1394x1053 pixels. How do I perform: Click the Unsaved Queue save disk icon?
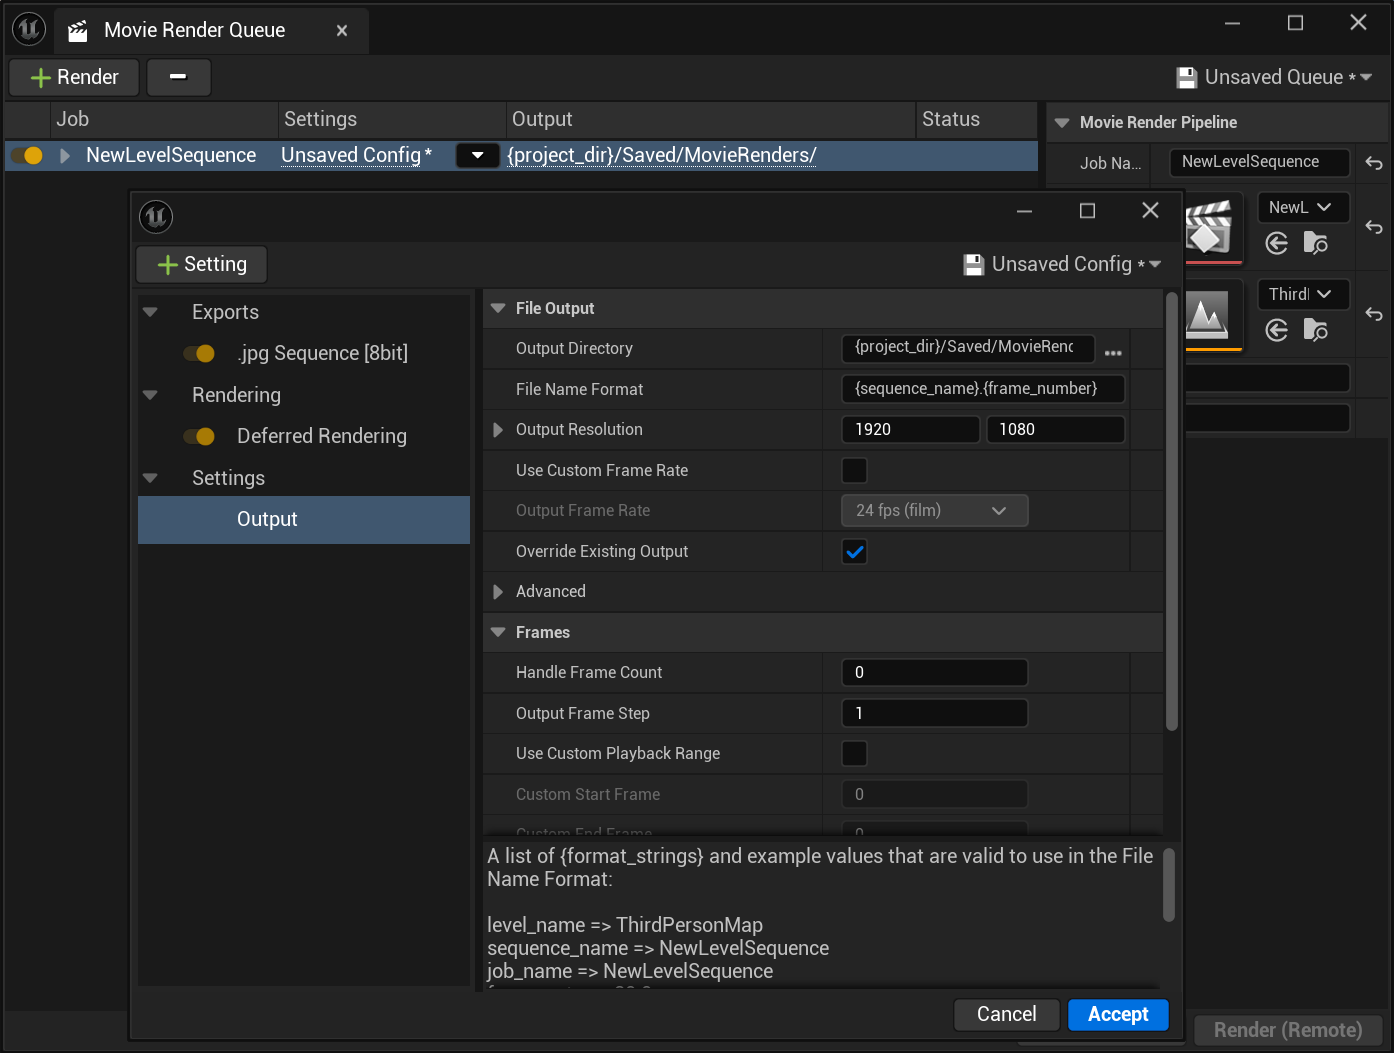pyautogui.click(x=1187, y=78)
